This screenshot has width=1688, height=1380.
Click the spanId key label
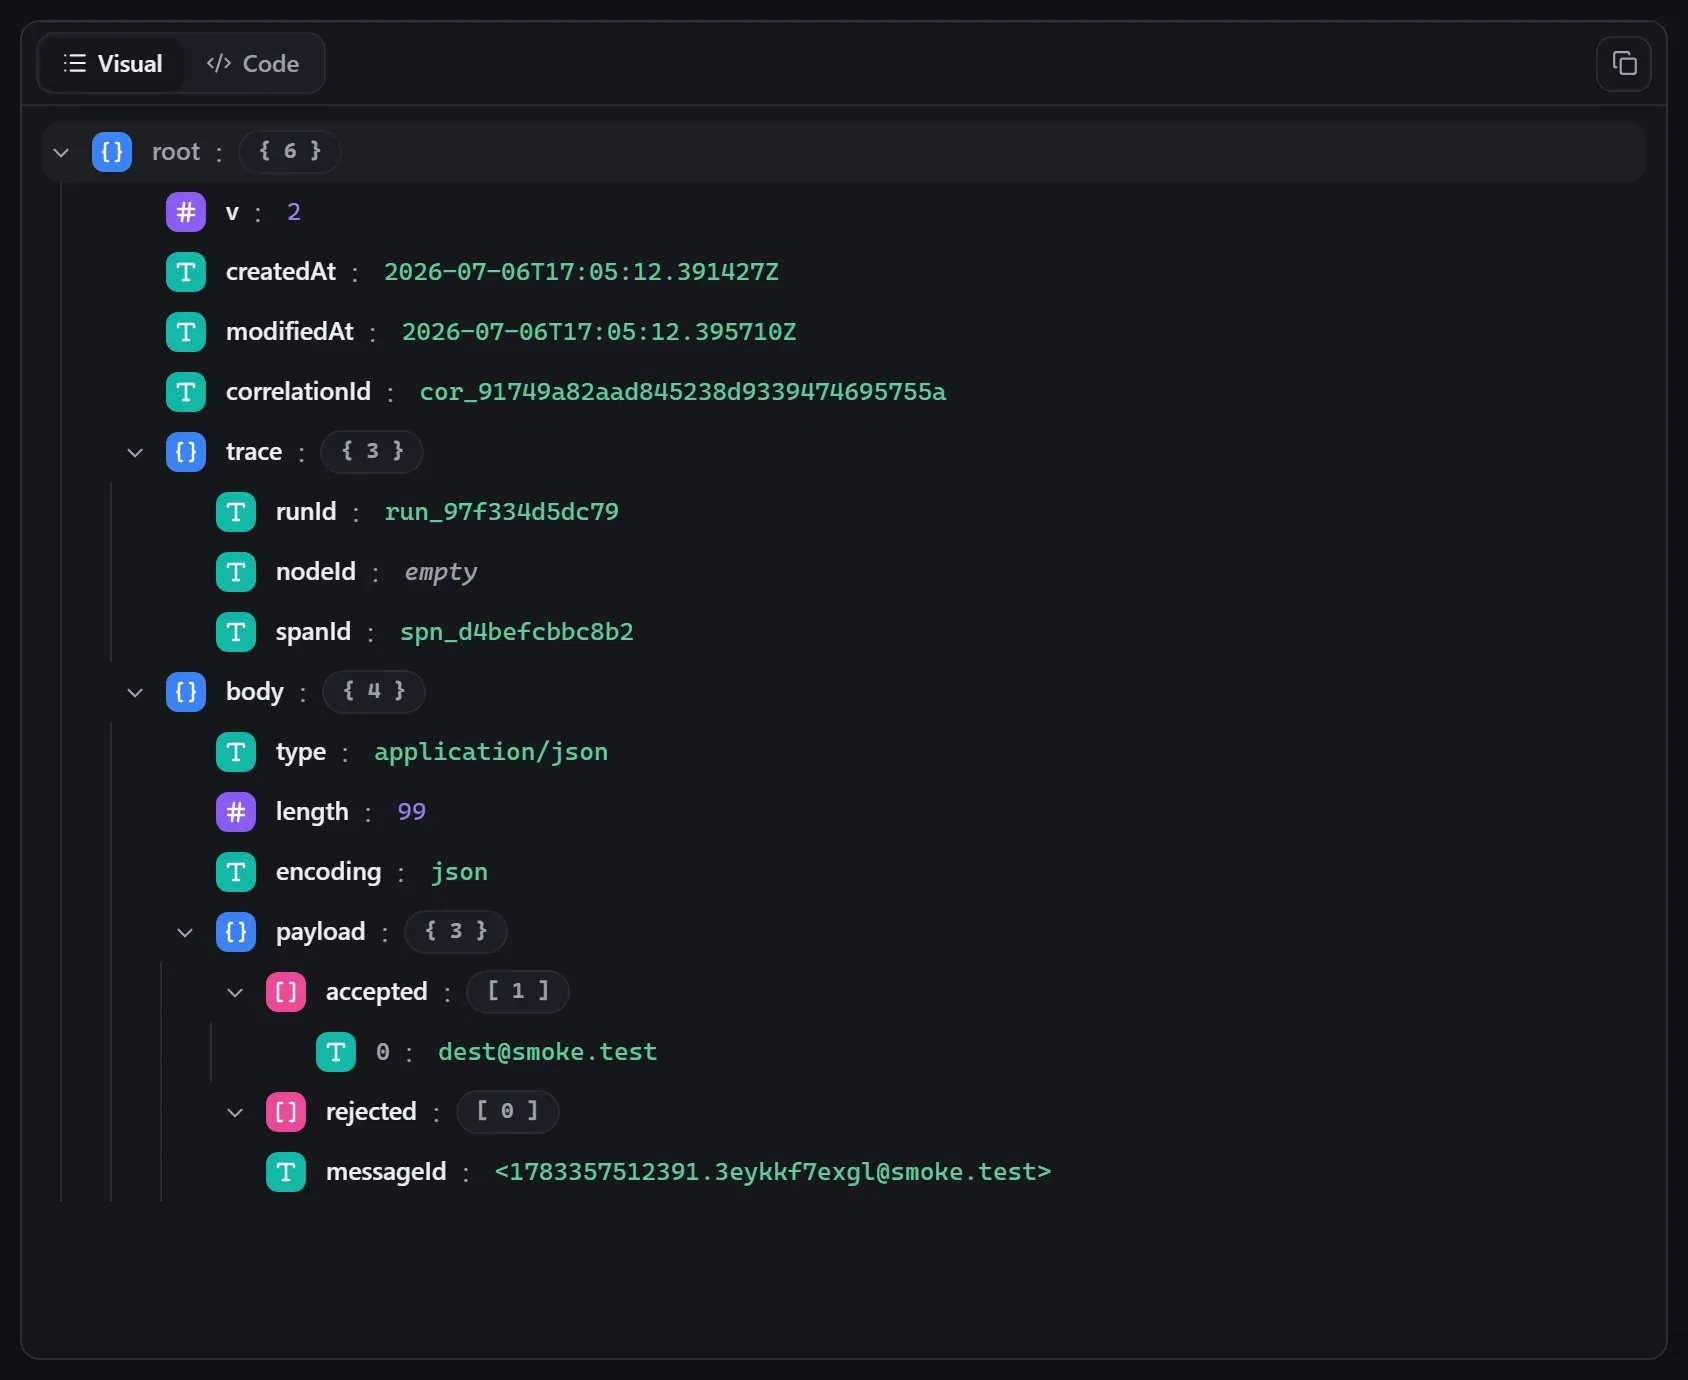314,632
